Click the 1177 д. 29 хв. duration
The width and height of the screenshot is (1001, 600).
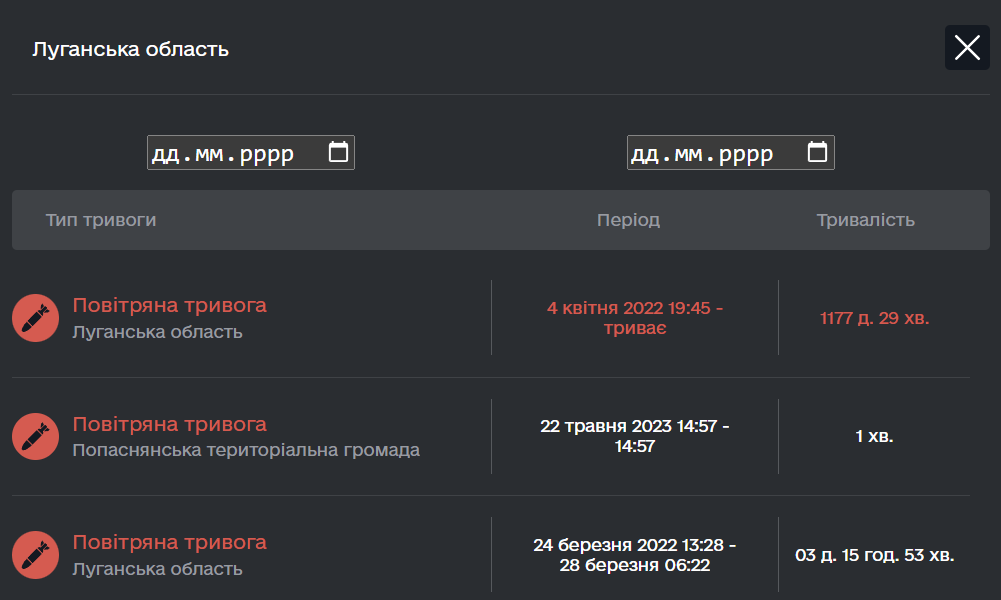coord(874,318)
